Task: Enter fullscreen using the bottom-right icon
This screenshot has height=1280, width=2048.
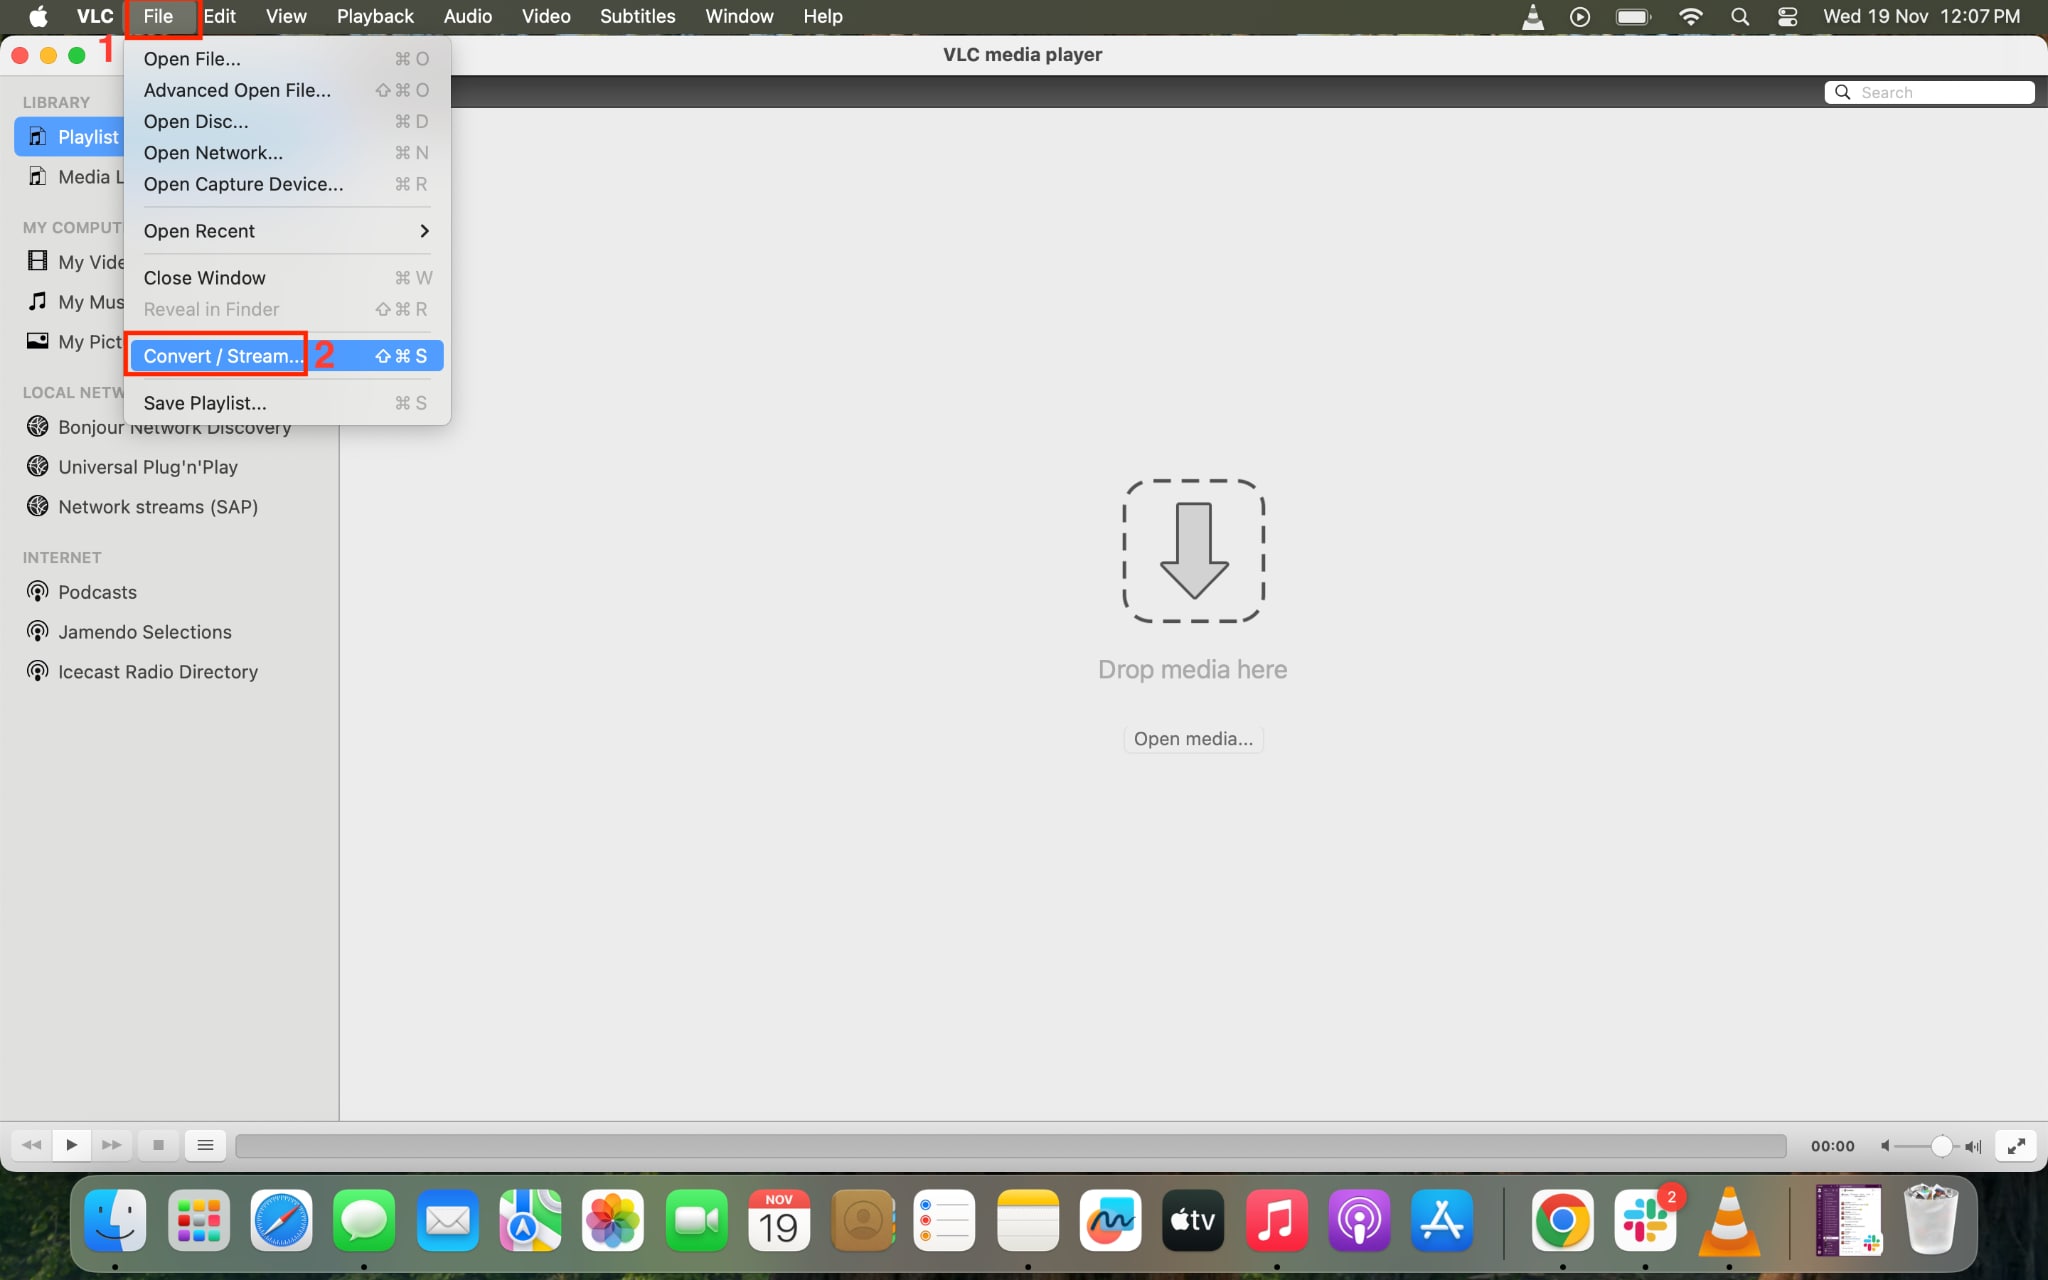Action: click(2017, 1146)
